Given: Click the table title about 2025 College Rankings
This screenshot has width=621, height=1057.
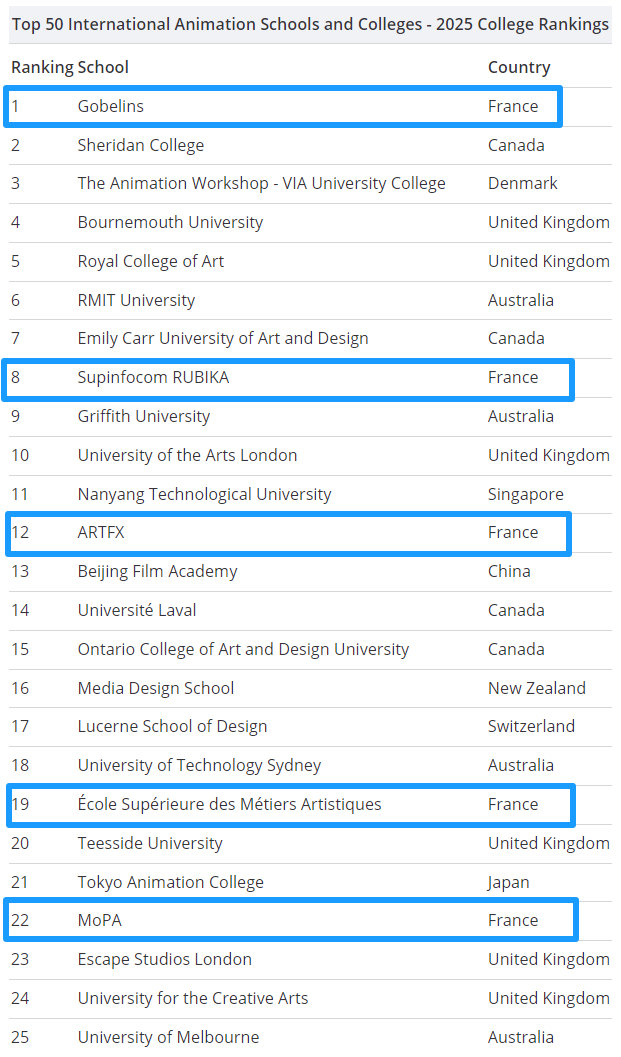Looking at the screenshot, I should [310, 24].
